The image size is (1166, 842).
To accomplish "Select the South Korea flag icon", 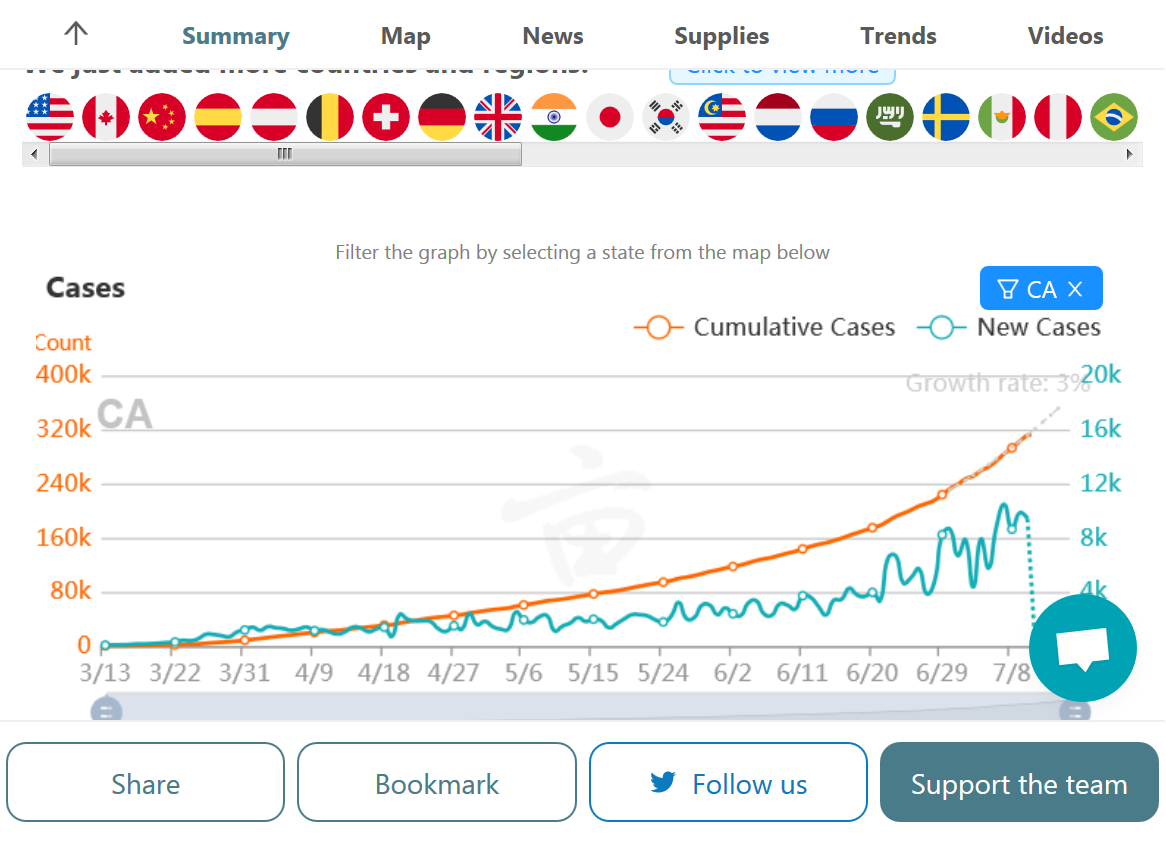I will [666, 117].
